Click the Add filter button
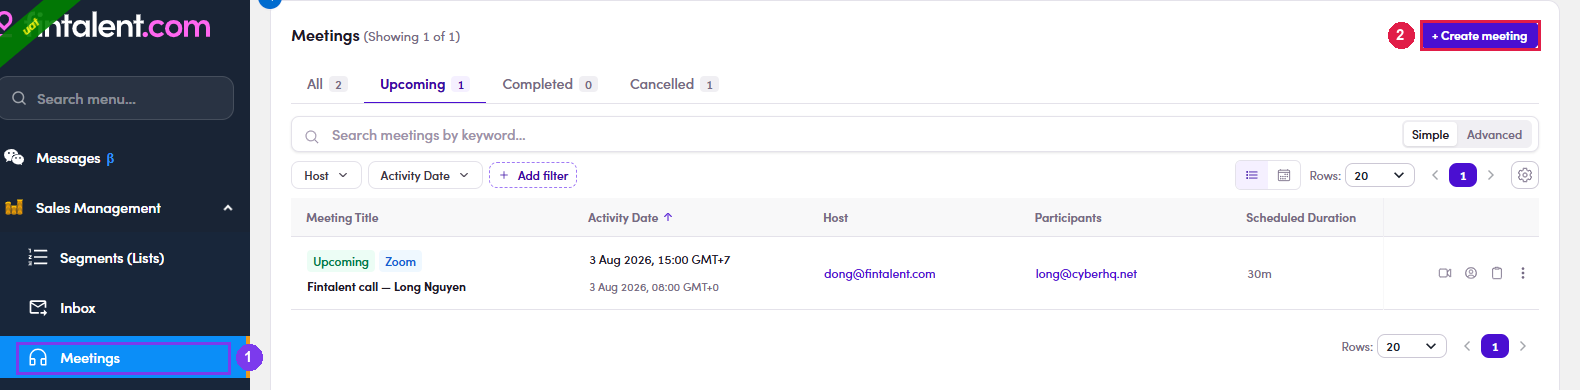 point(533,175)
